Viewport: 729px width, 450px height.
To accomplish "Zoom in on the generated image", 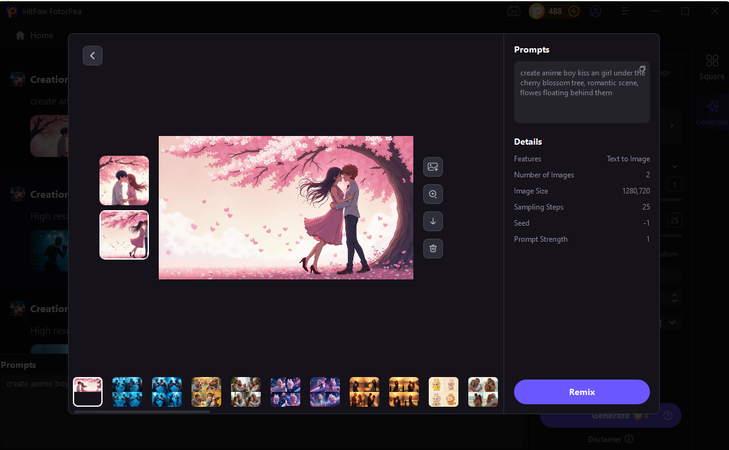I will [433, 194].
